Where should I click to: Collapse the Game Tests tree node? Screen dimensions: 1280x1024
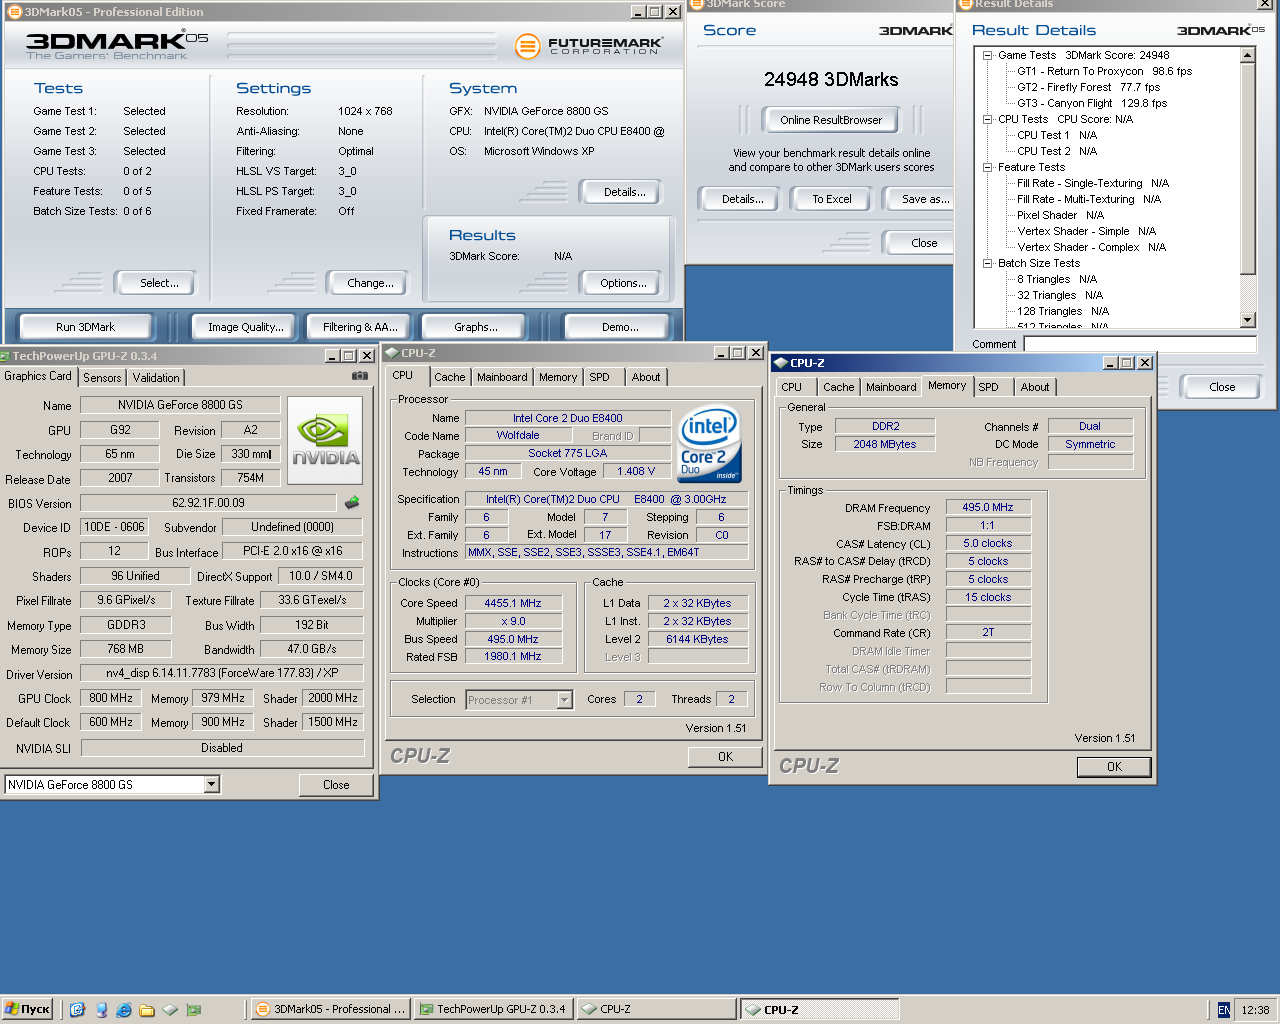(x=987, y=55)
